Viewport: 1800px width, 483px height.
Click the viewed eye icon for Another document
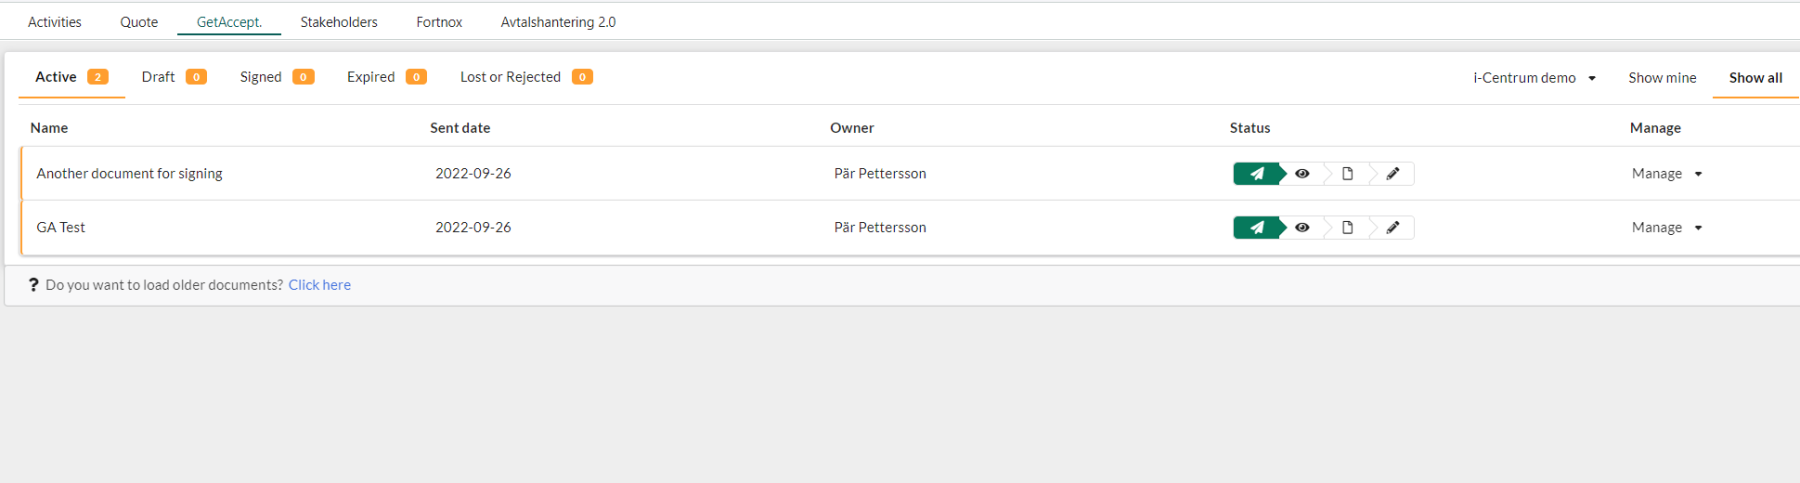[x=1302, y=174]
